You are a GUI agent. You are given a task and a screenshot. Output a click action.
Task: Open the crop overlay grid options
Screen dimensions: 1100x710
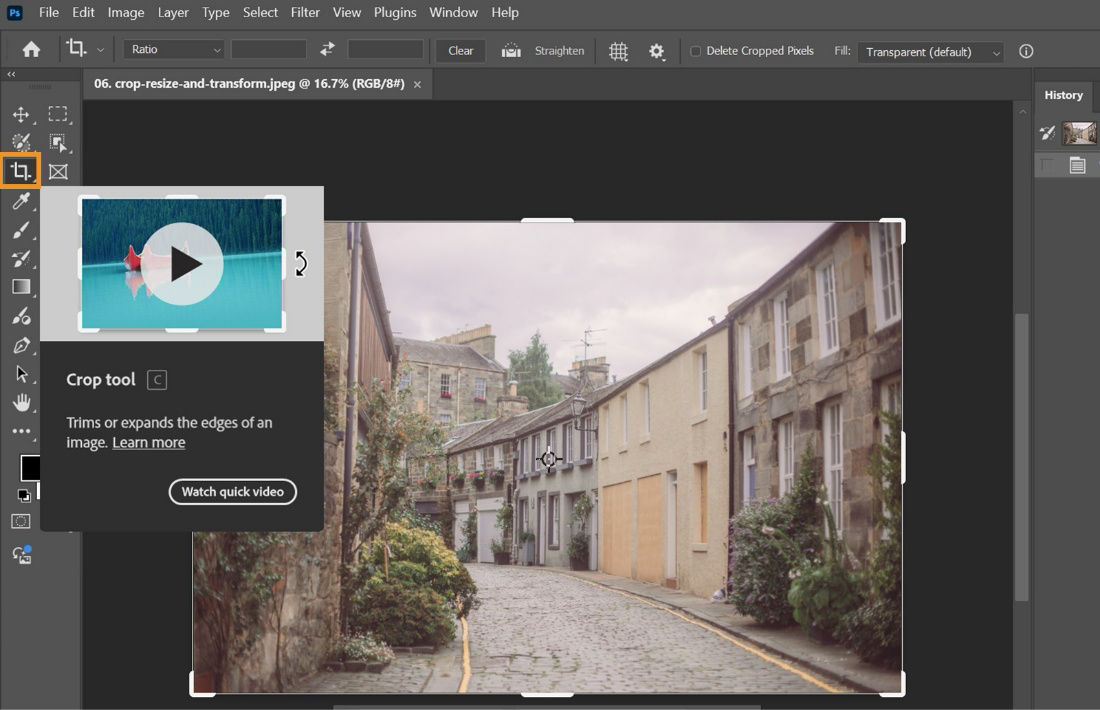coord(617,50)
